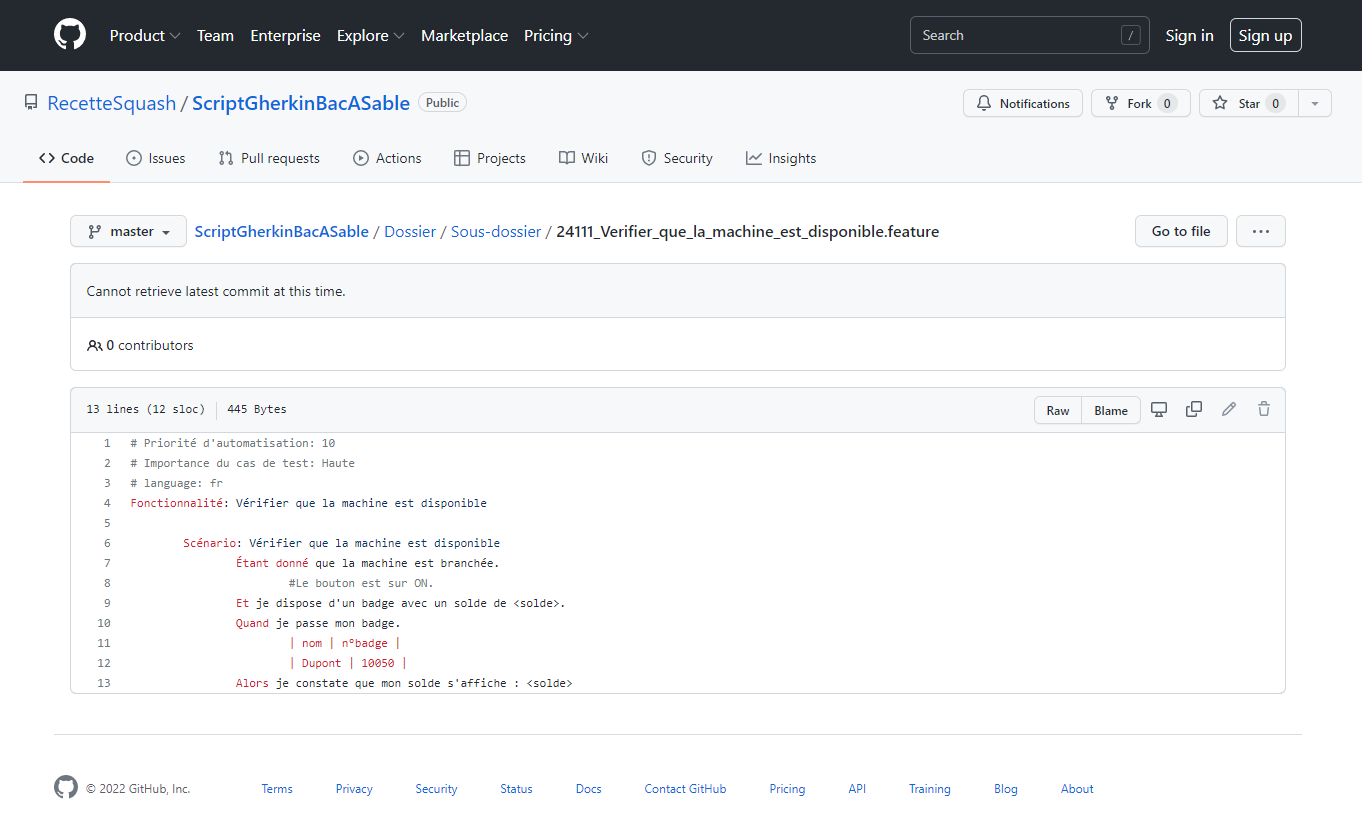1362x834 pixels.
Task: Open the Star dropdown arrow
Action: [1315, 103]
